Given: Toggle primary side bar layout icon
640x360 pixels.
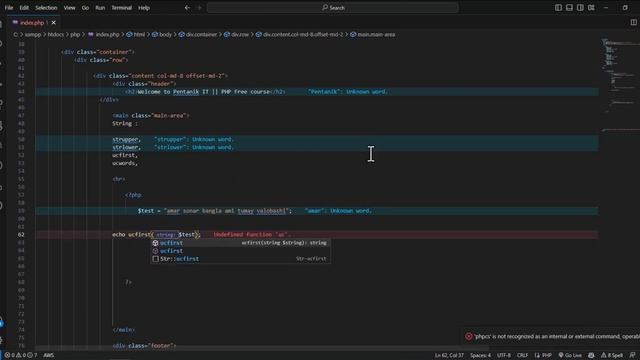Looking at the screenshot, I should click(558, 8).
